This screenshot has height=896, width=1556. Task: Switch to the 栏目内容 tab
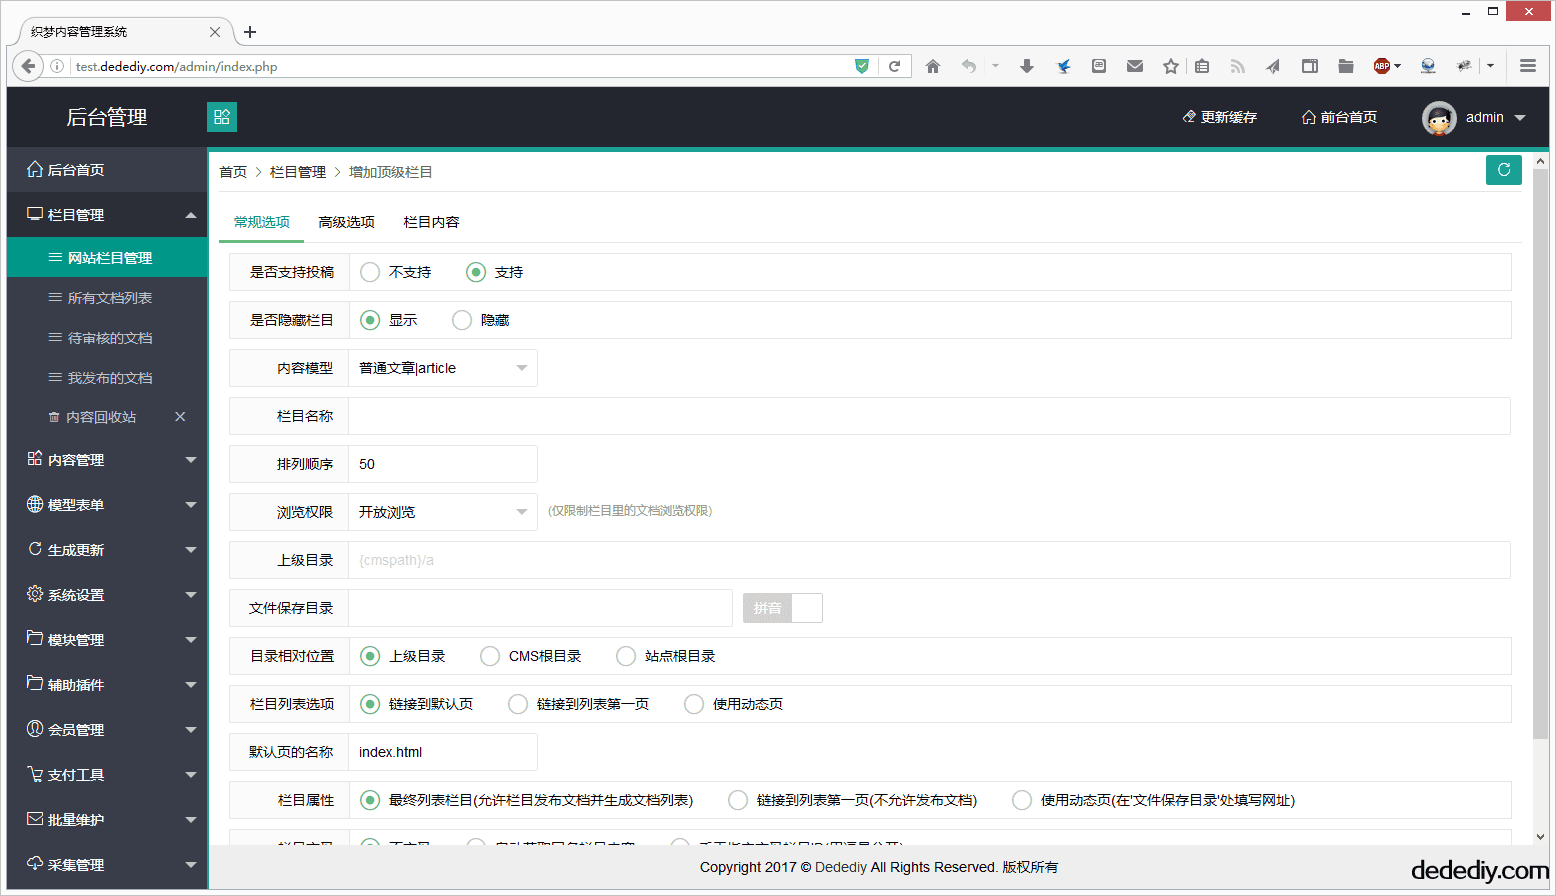pyautogui.click(x=431, y=221)
